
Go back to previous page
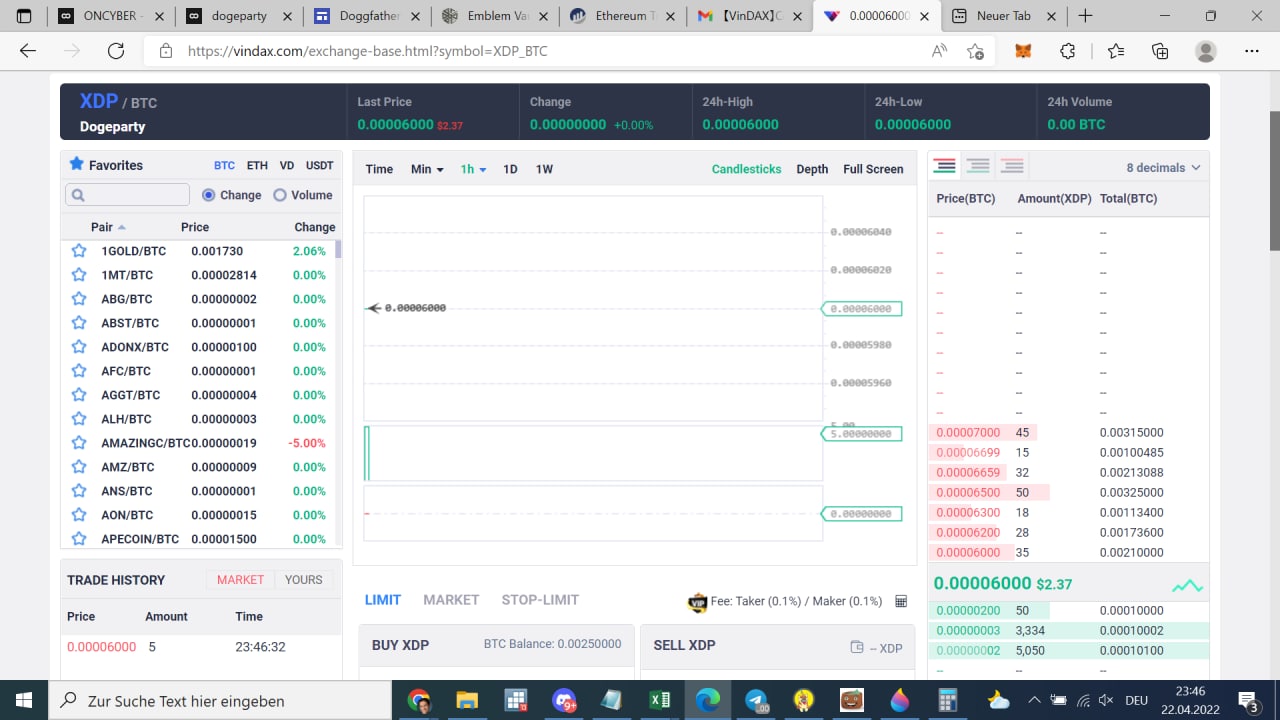pyautogui.click(x=28, y=51)
